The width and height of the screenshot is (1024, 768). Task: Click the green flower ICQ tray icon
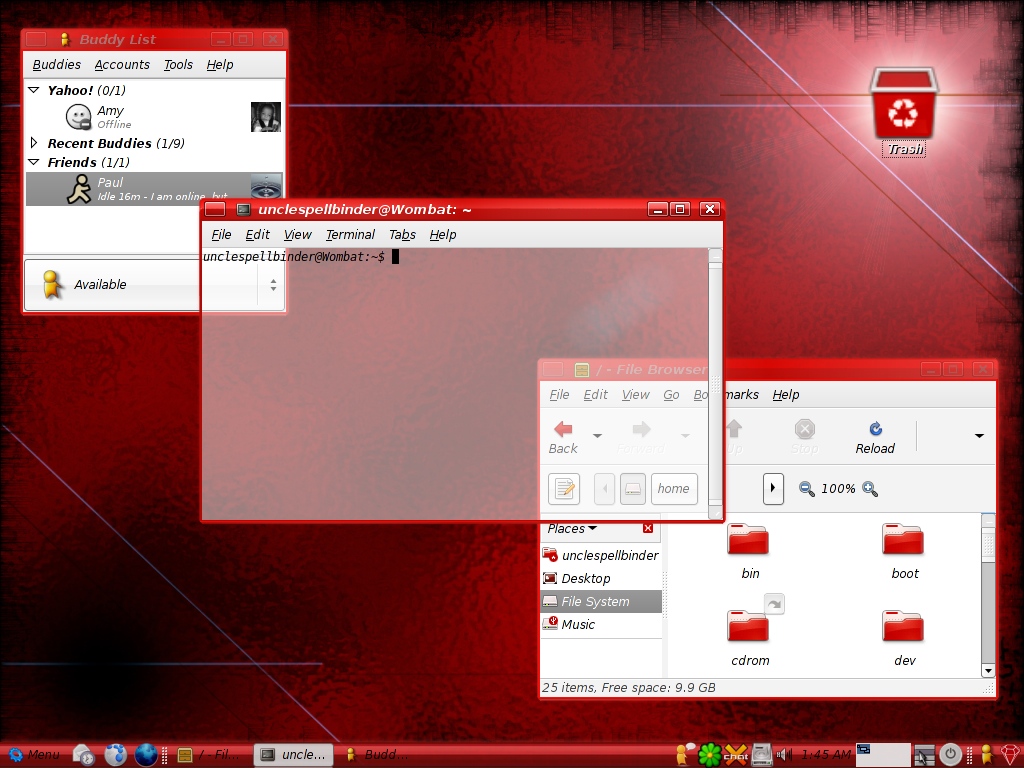click(710, 755)
